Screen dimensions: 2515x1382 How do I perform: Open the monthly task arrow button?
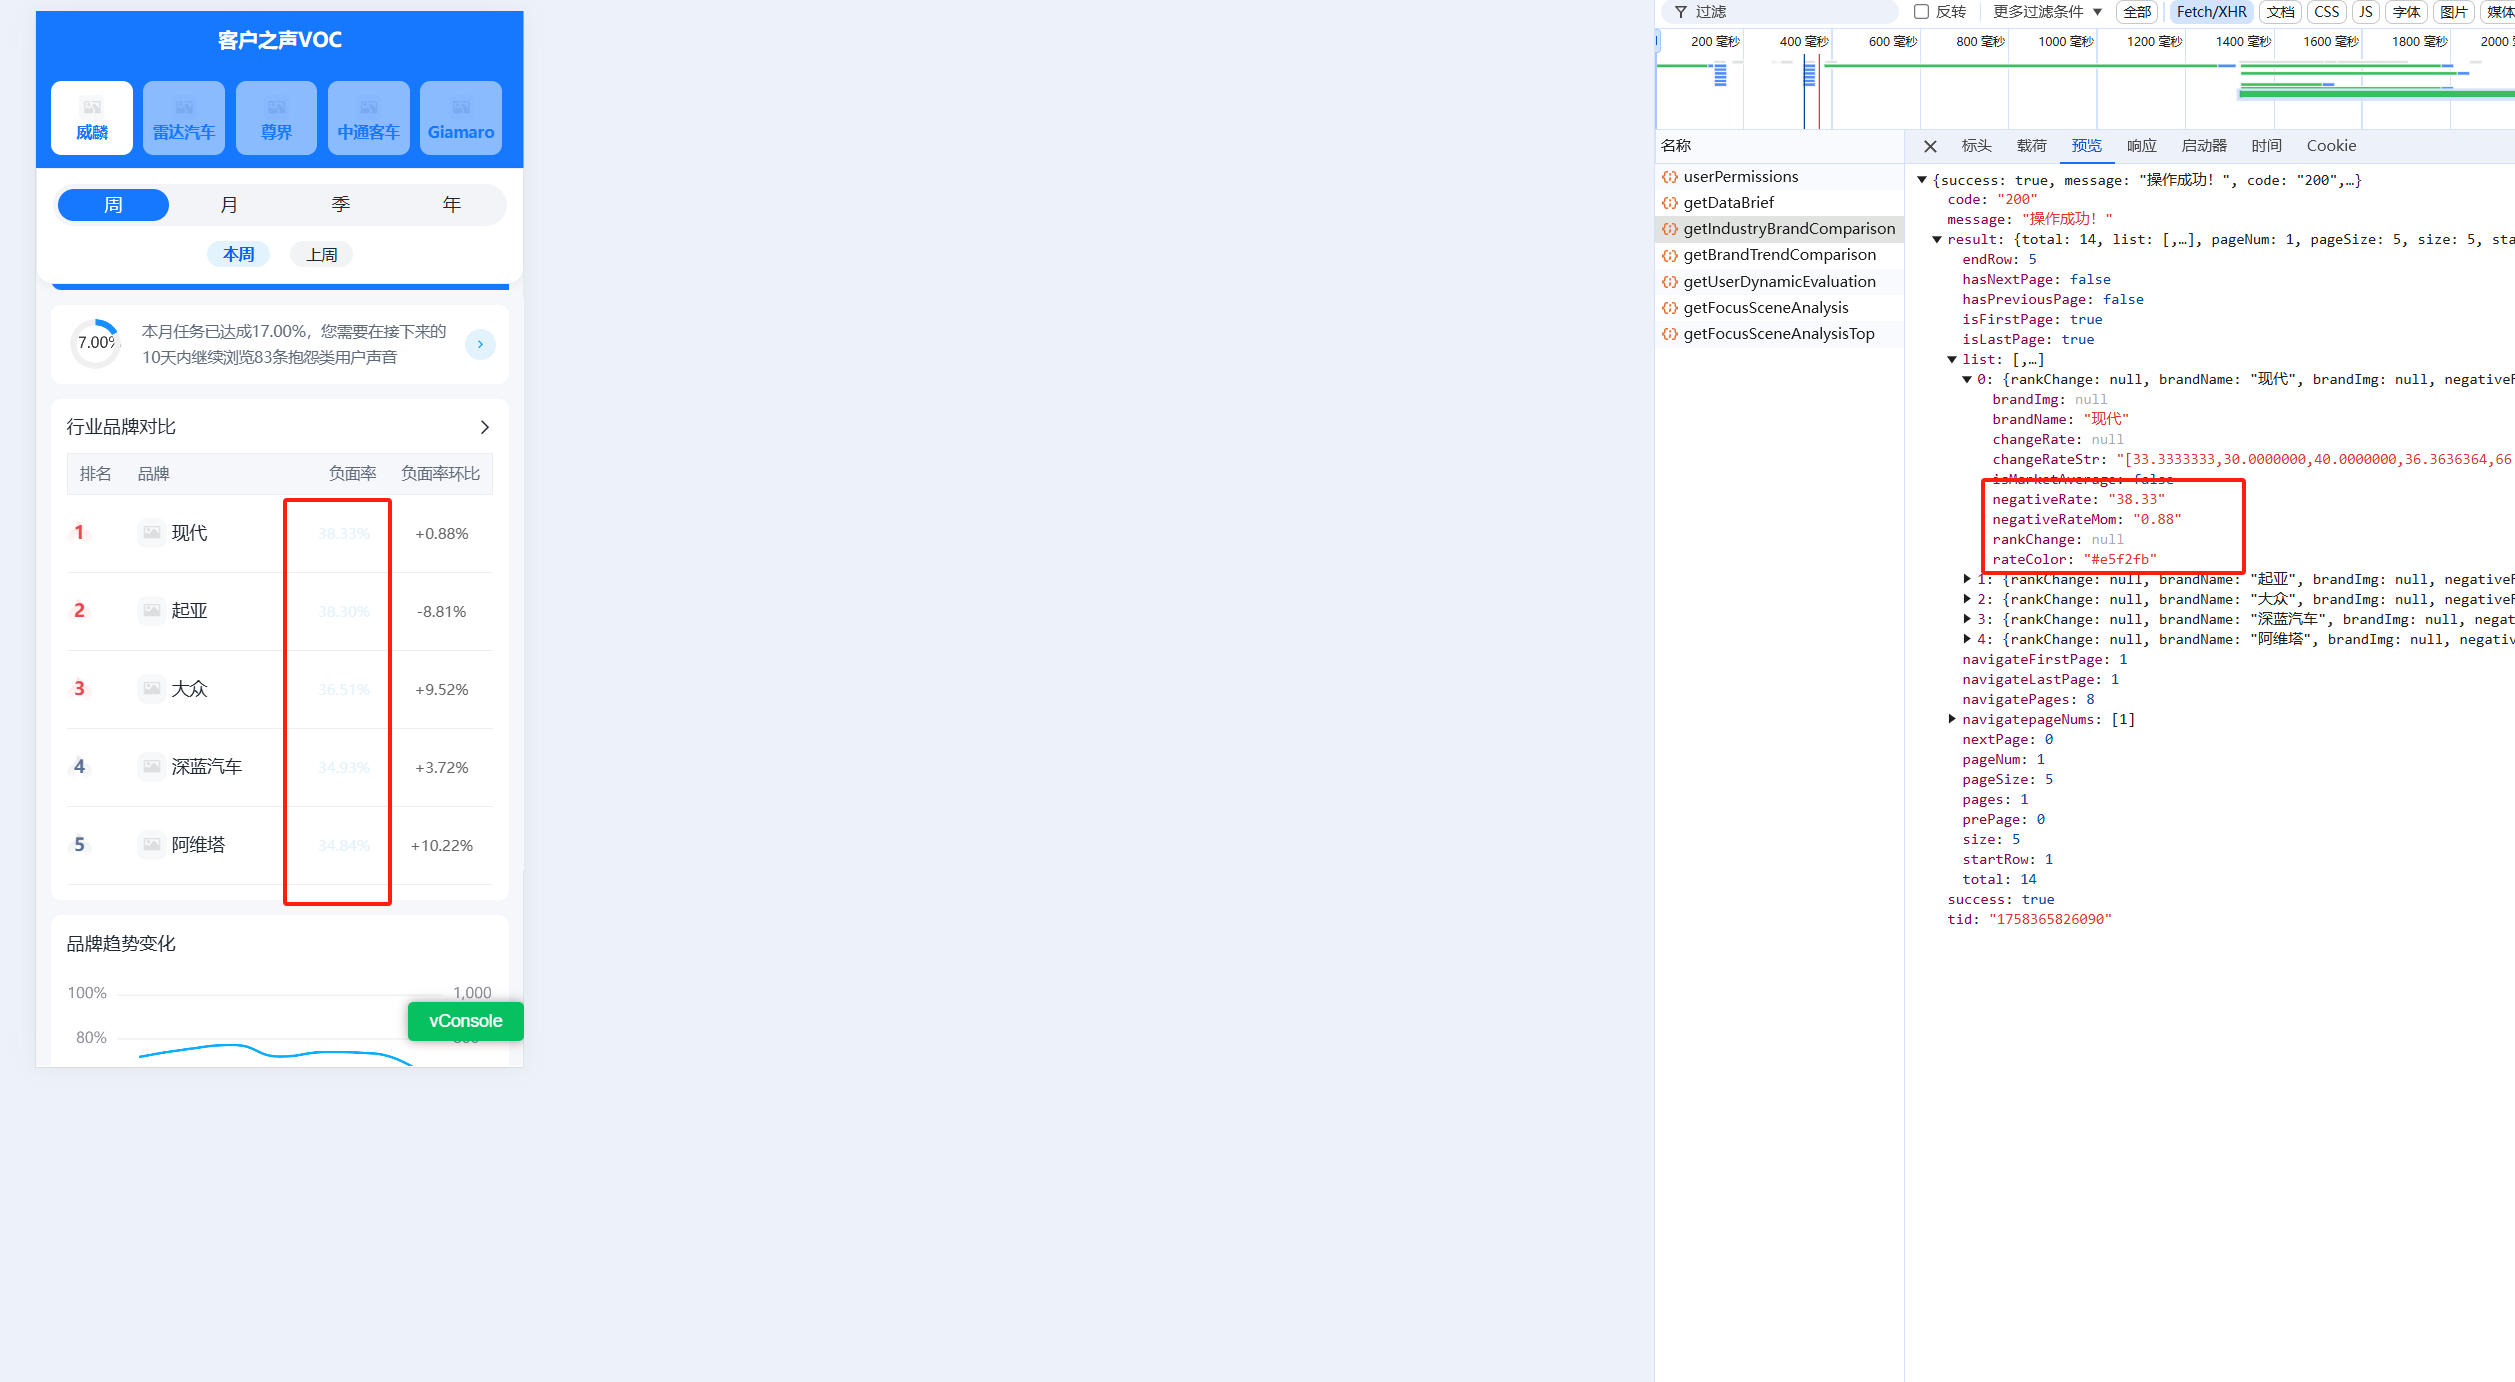pyautogui.click(x=480, y=344)
